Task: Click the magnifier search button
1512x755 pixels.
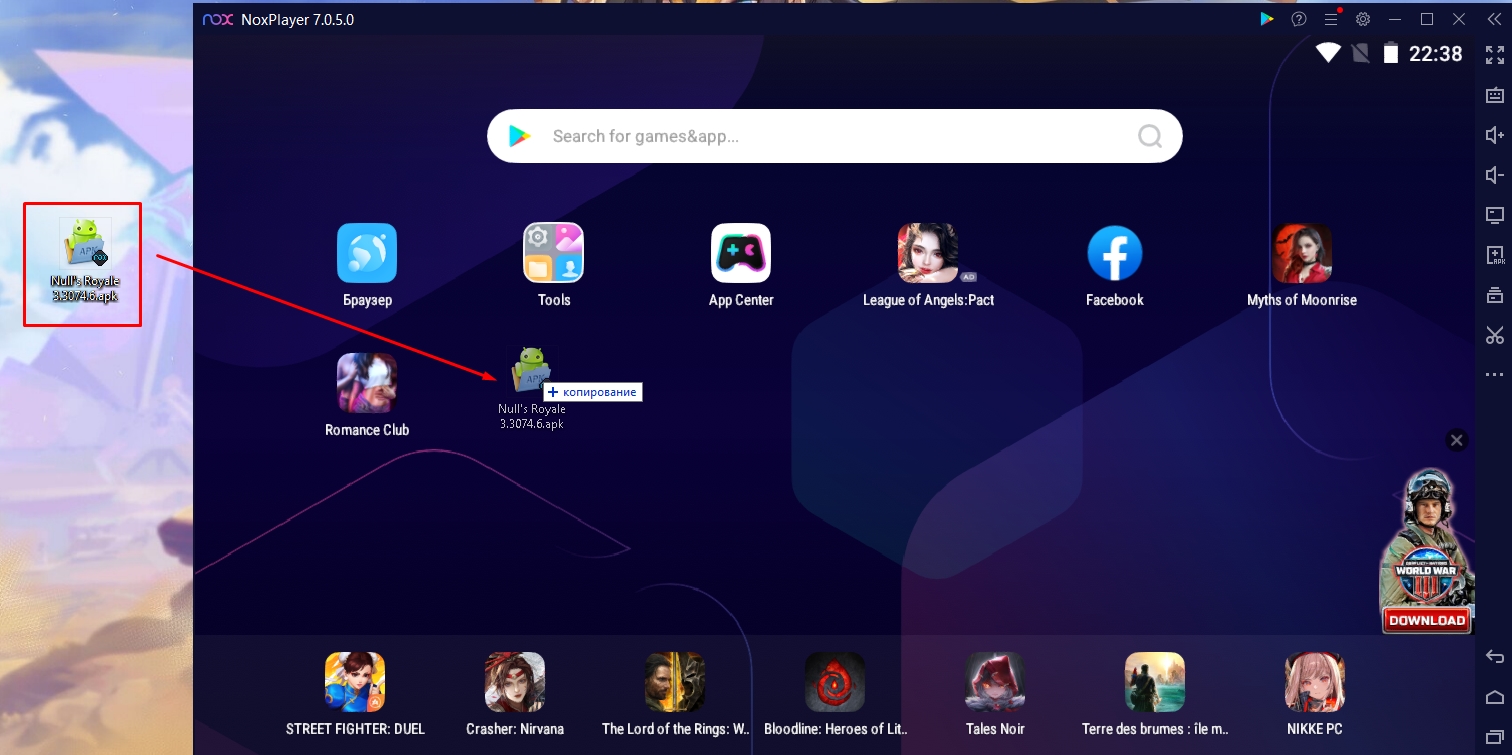Action: (1150, 136)
